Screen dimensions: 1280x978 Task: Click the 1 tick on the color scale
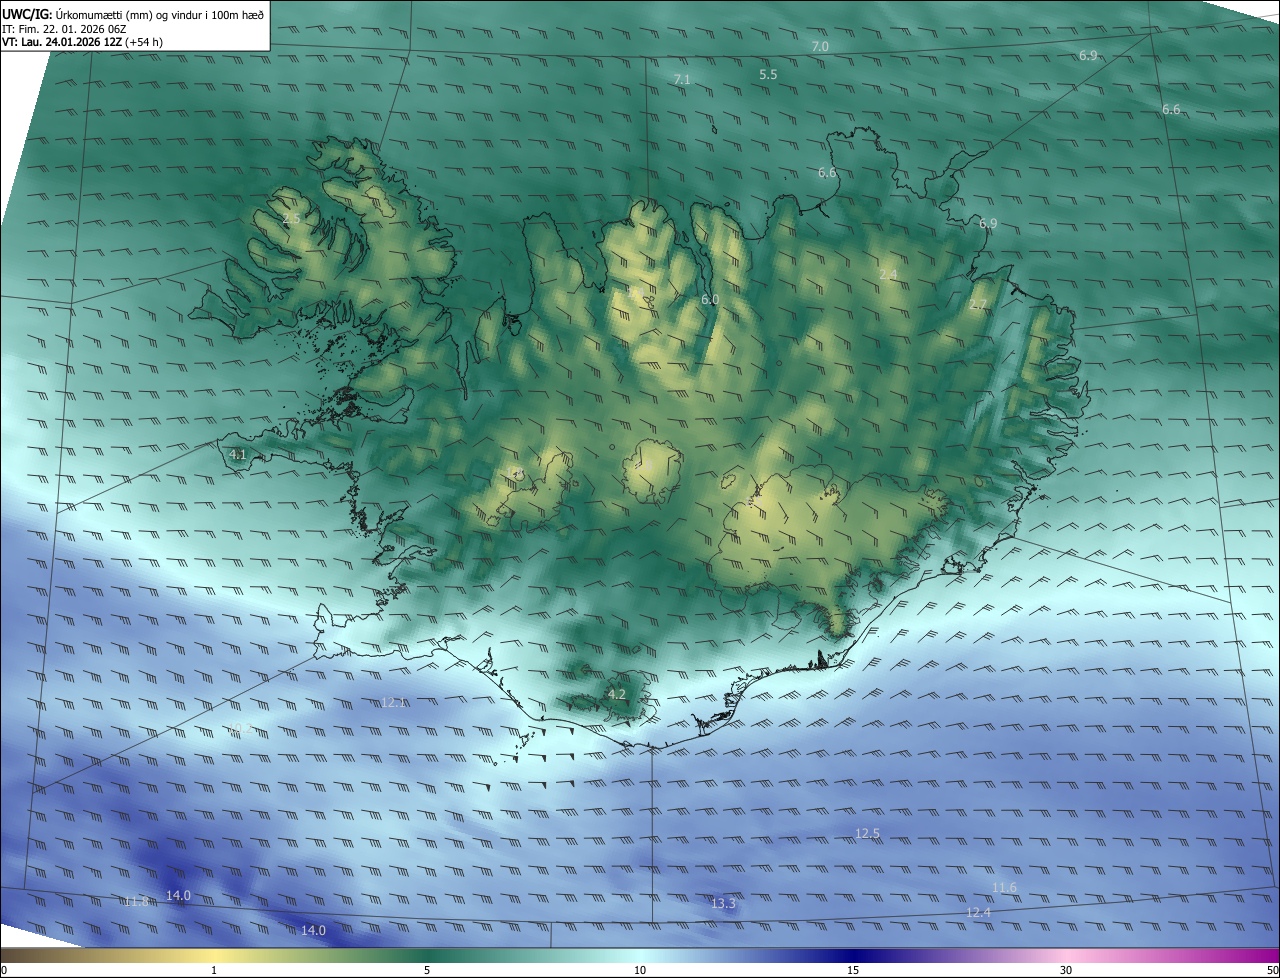pos(214,971)
